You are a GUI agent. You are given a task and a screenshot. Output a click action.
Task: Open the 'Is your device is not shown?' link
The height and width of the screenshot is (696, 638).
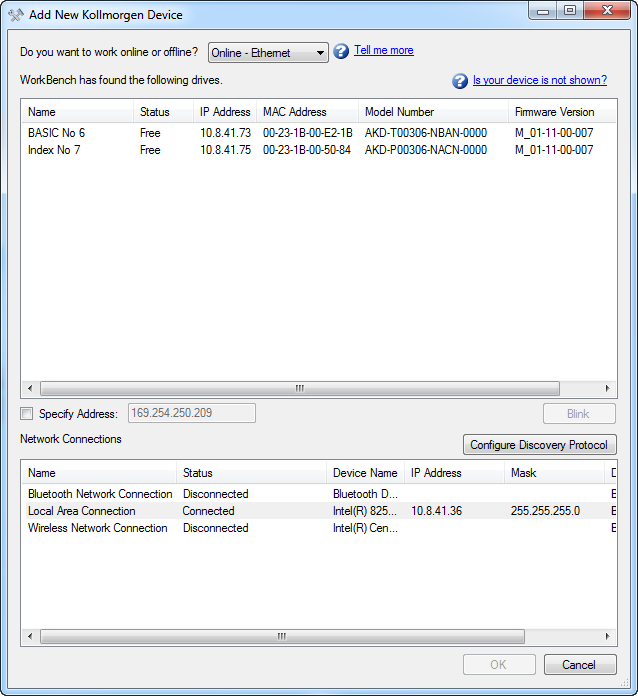539,80
